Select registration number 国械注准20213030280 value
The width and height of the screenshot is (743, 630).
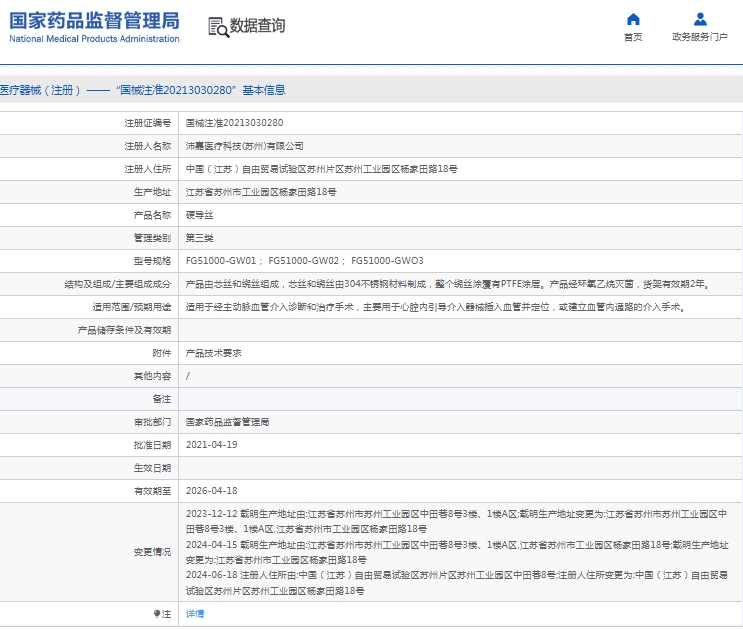235,123
